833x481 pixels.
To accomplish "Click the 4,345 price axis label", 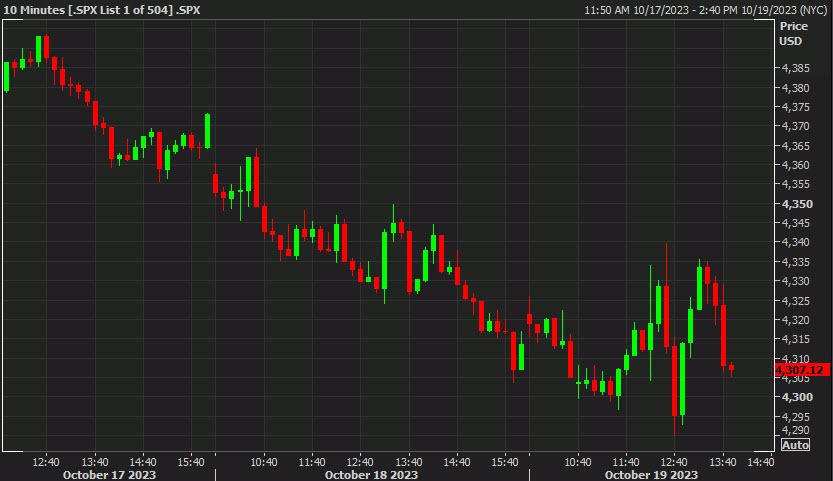I will click(795, 223).
